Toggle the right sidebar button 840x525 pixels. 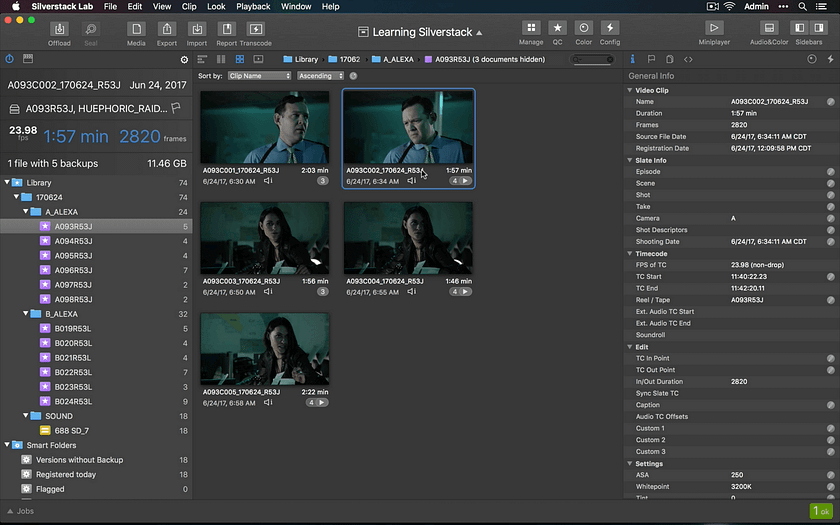coord(819,28)
